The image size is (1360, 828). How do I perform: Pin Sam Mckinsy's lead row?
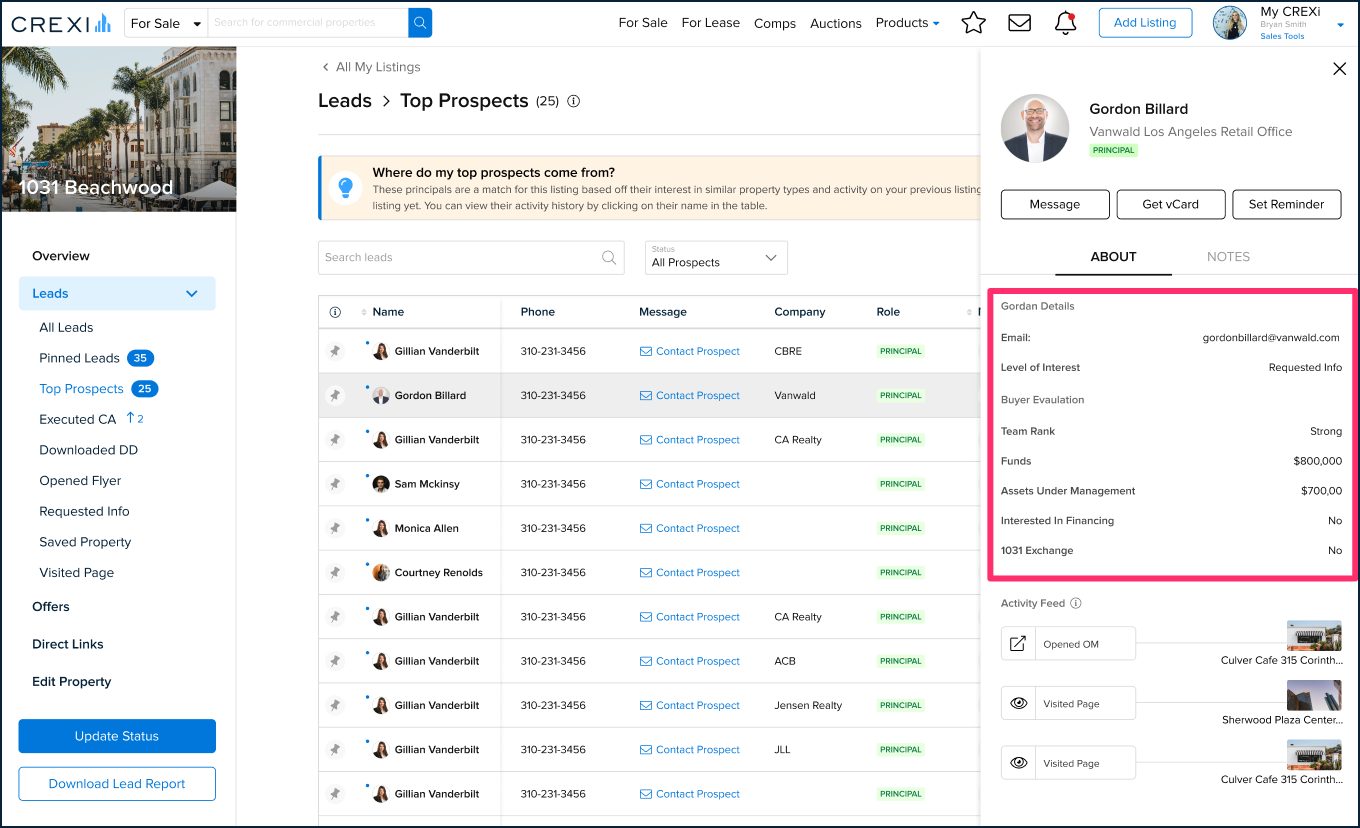coord(335,483)
